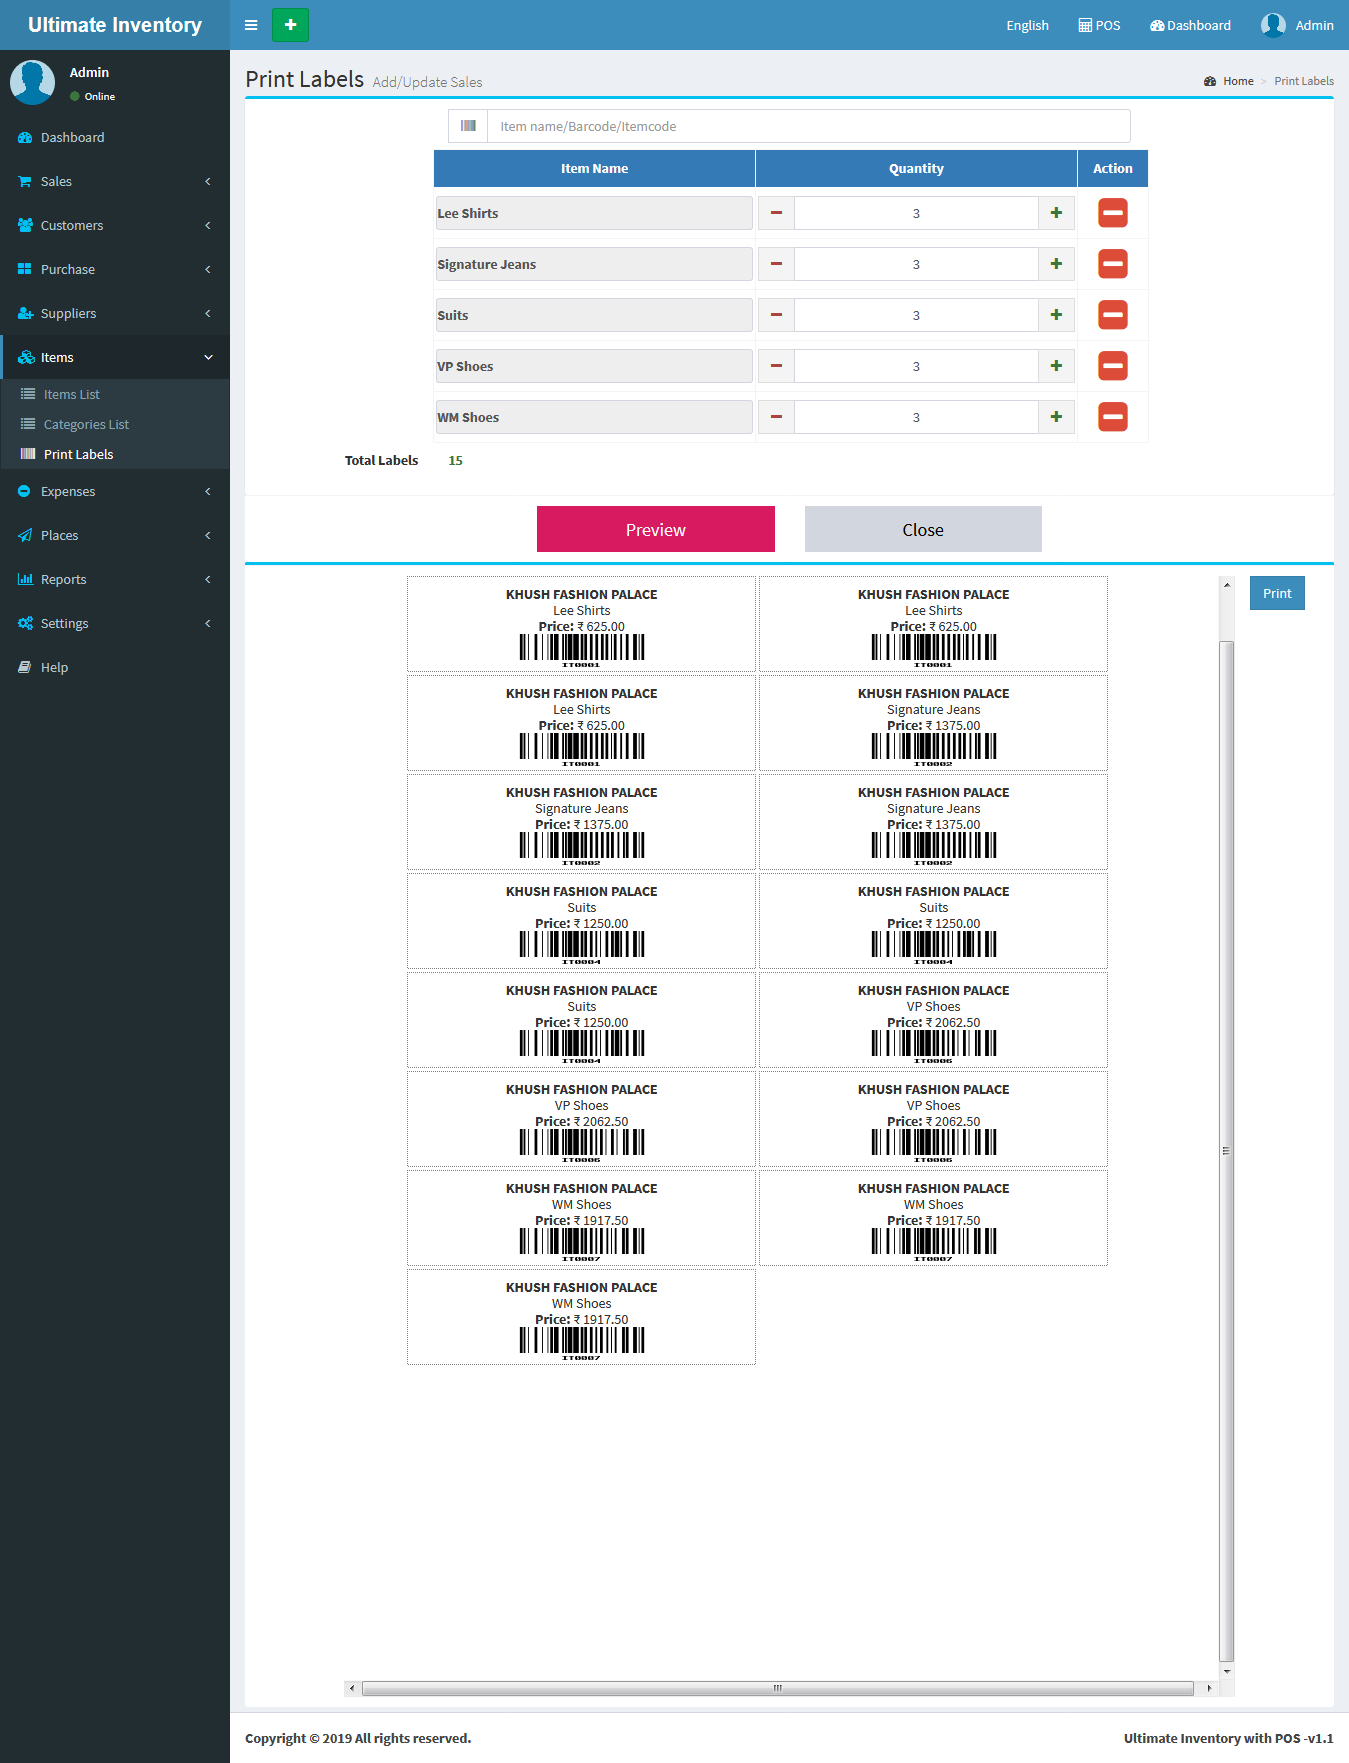Open Items List submenu entry
Screen dimensions: 1349x1763
pos(71,394)
